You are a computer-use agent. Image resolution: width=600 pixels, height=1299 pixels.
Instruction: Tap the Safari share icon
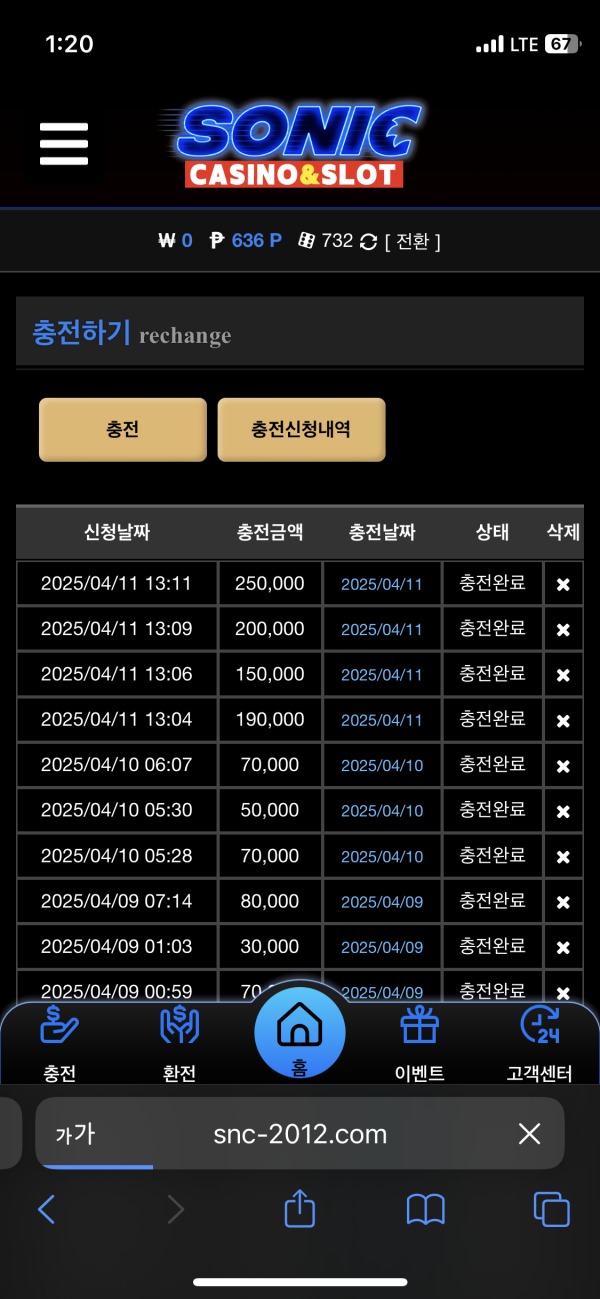(299, 1209)
